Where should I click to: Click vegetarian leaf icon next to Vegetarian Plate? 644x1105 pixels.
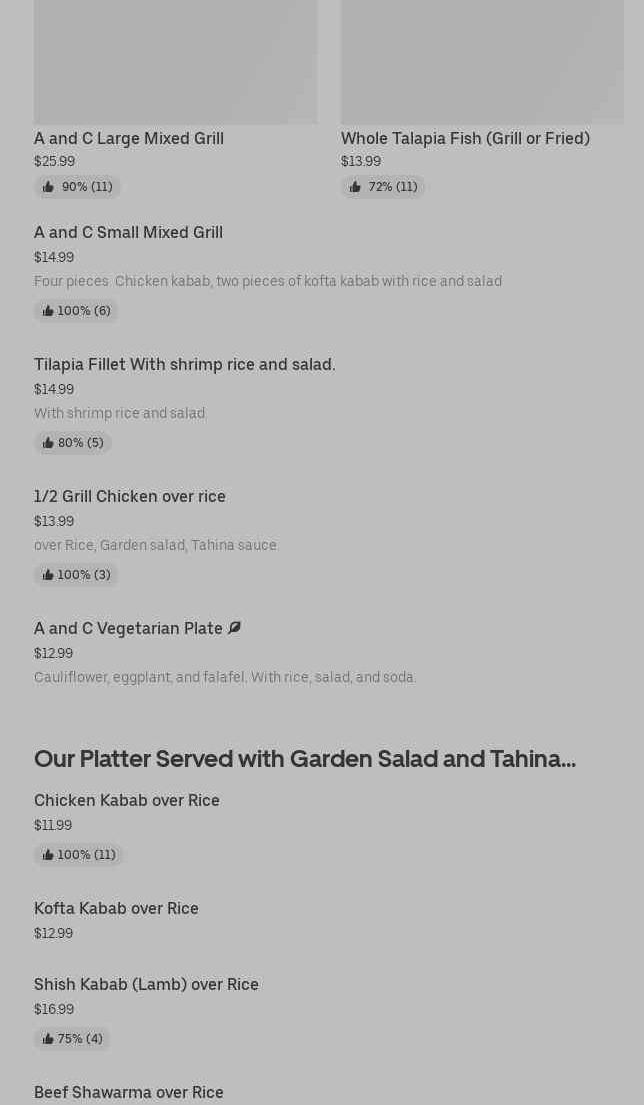(234, 628)
